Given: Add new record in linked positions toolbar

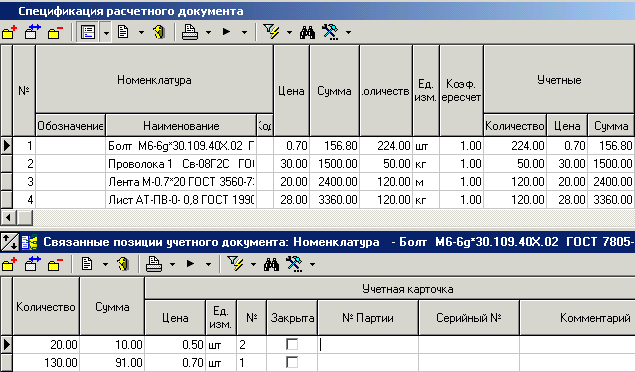Looking at the screenshot, I should click(x=9, y=264).
